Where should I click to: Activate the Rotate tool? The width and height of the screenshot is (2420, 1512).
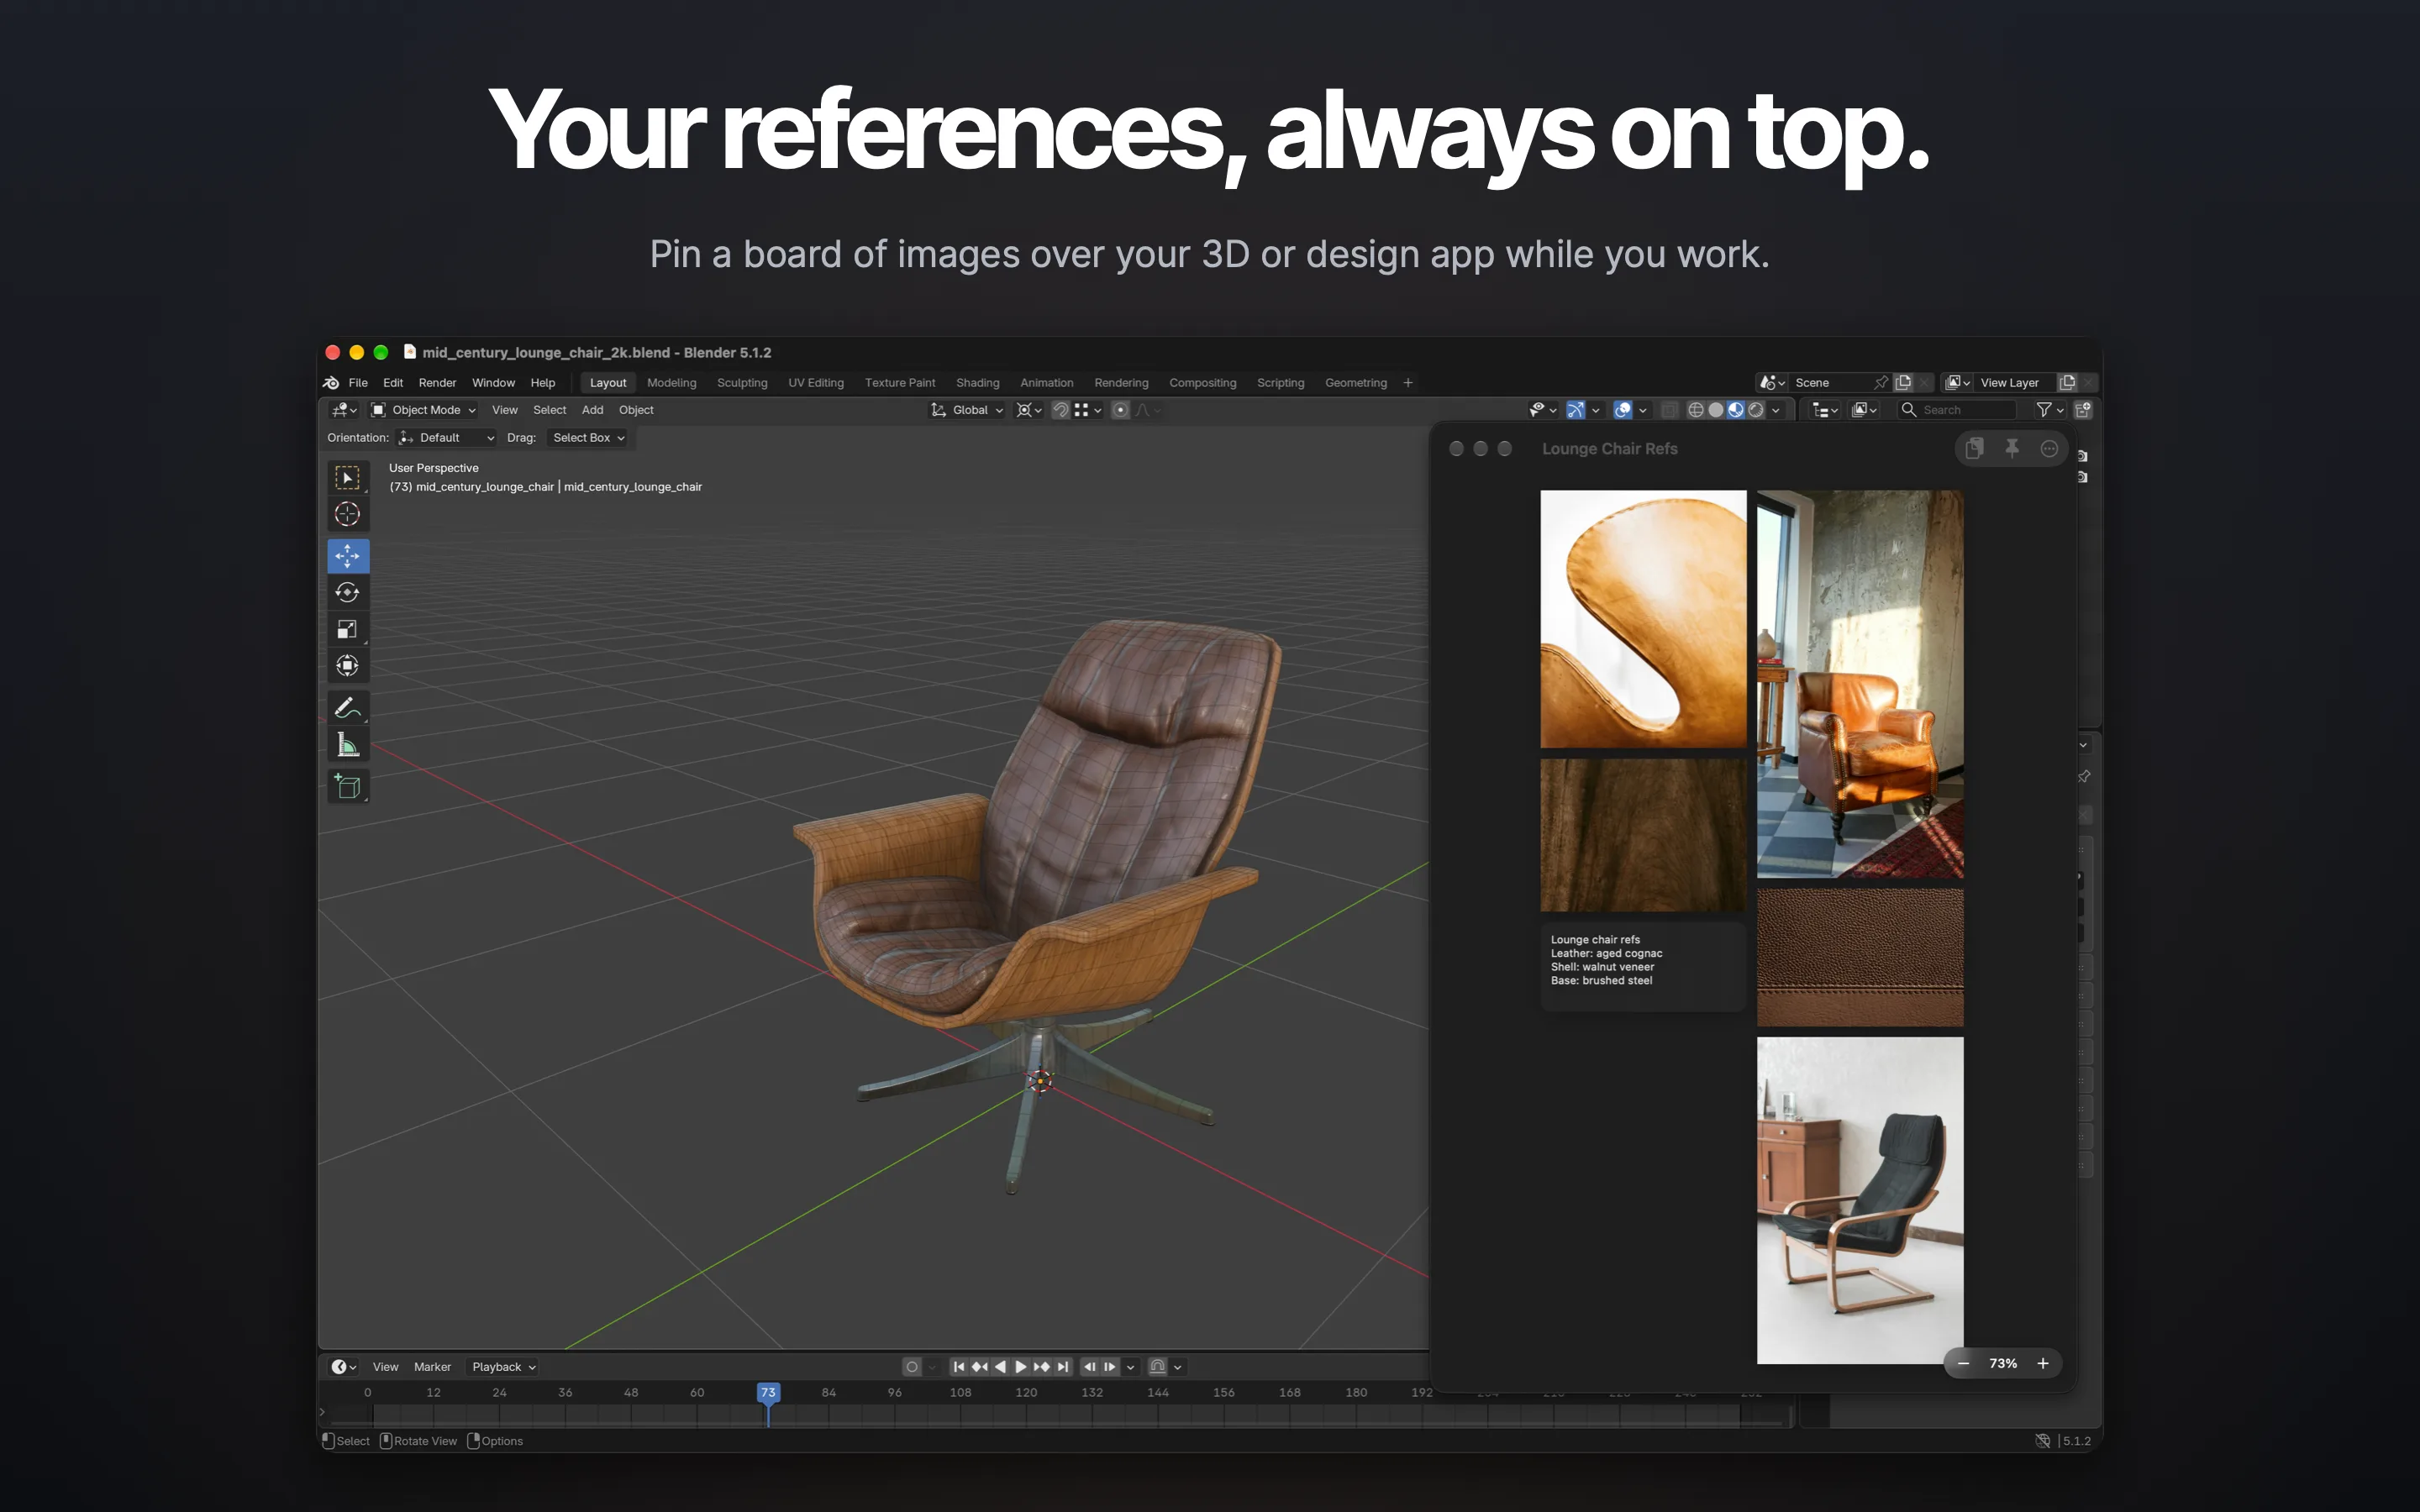pos(347,592)
